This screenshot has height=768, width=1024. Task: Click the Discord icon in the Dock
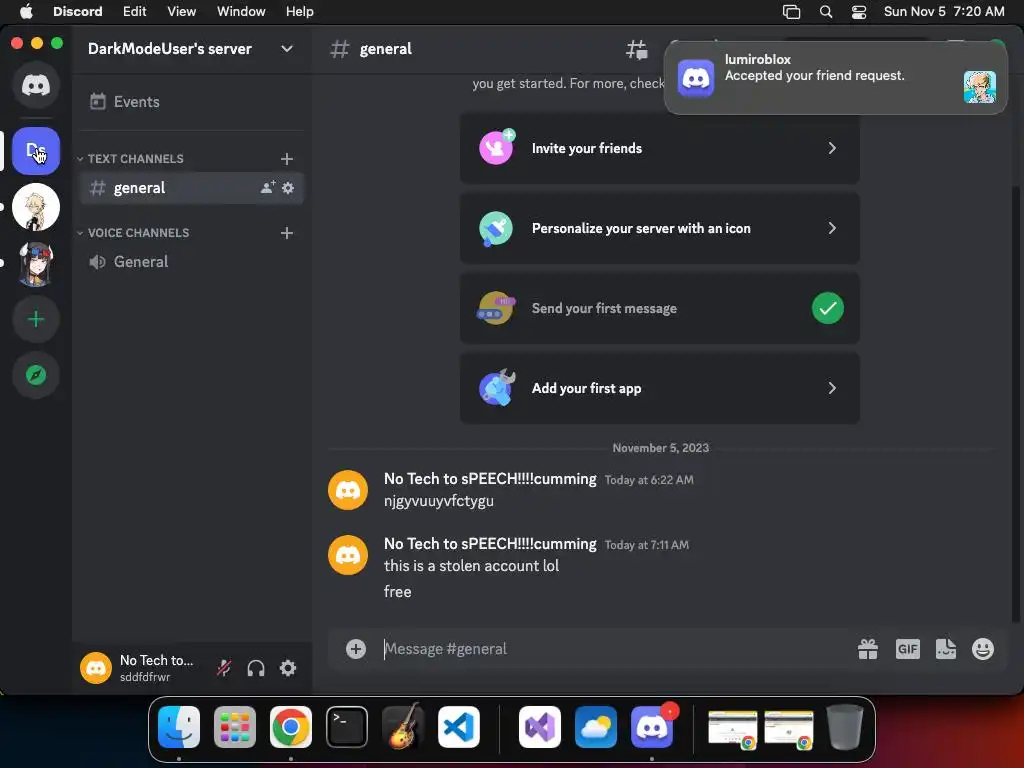[x=652, y=727]
